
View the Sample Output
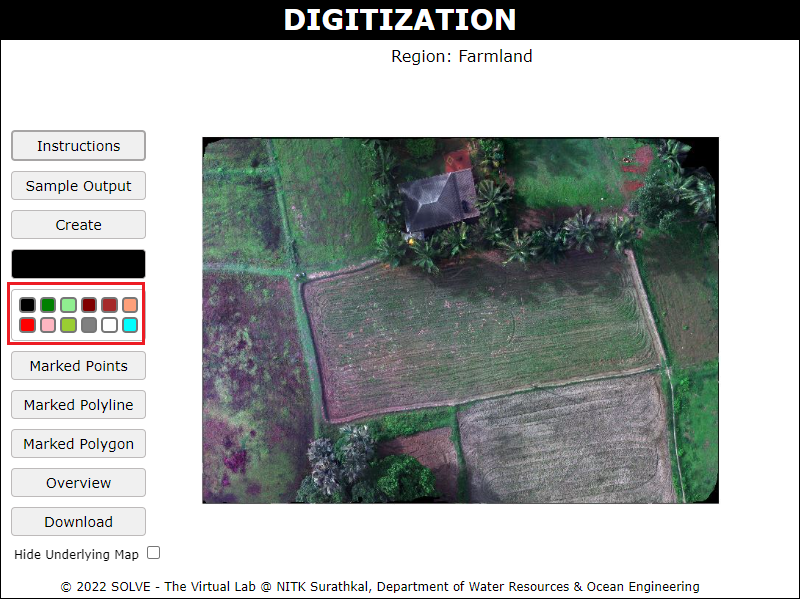click(78, 186)
